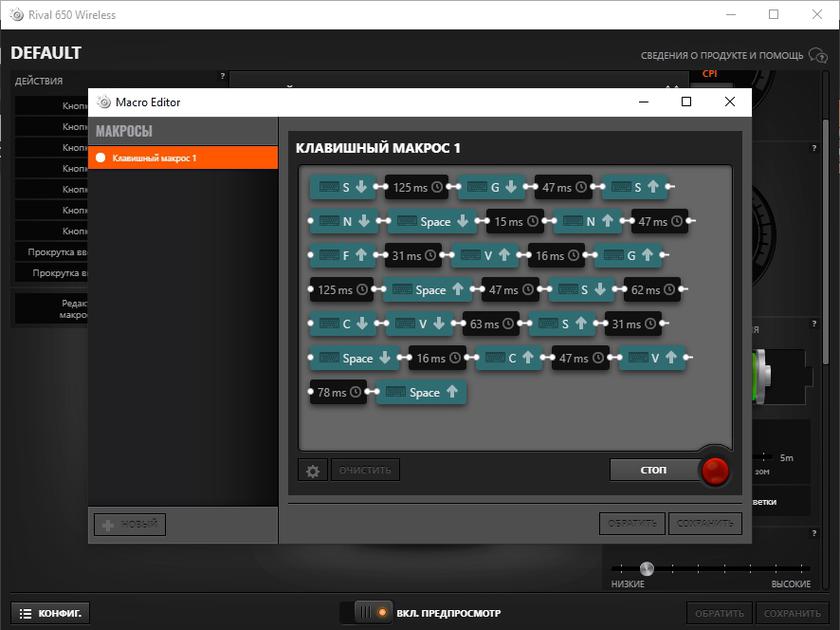Click the 'G' key down macro block

point(490,187)
